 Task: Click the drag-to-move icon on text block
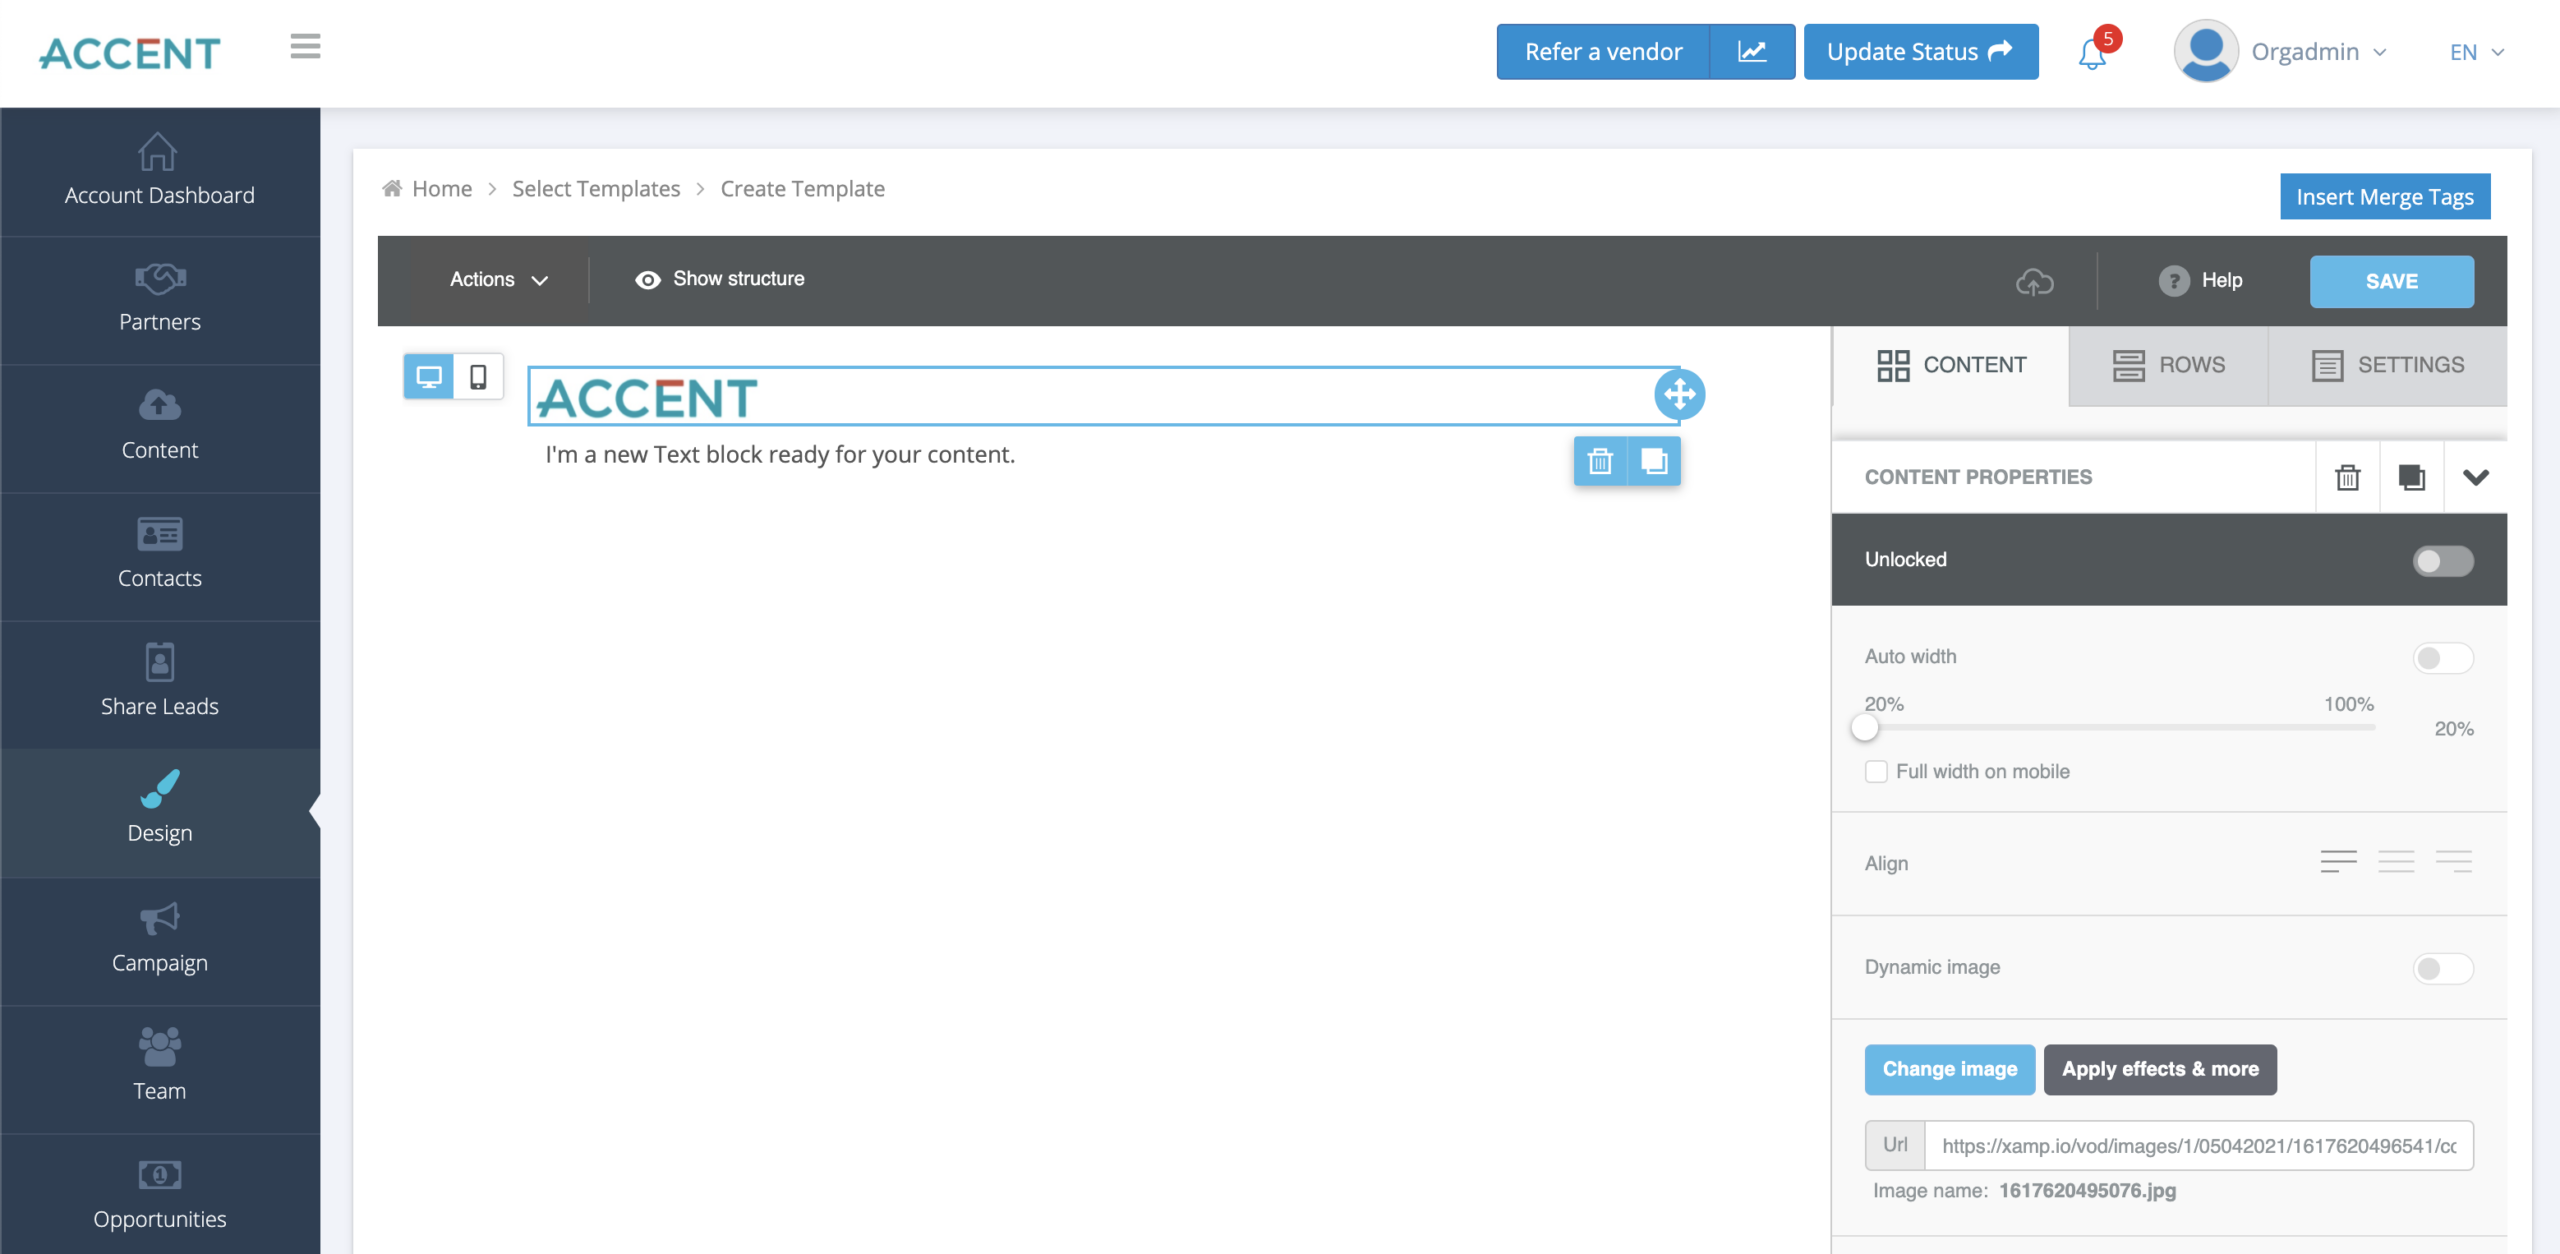pos(1678,392)
